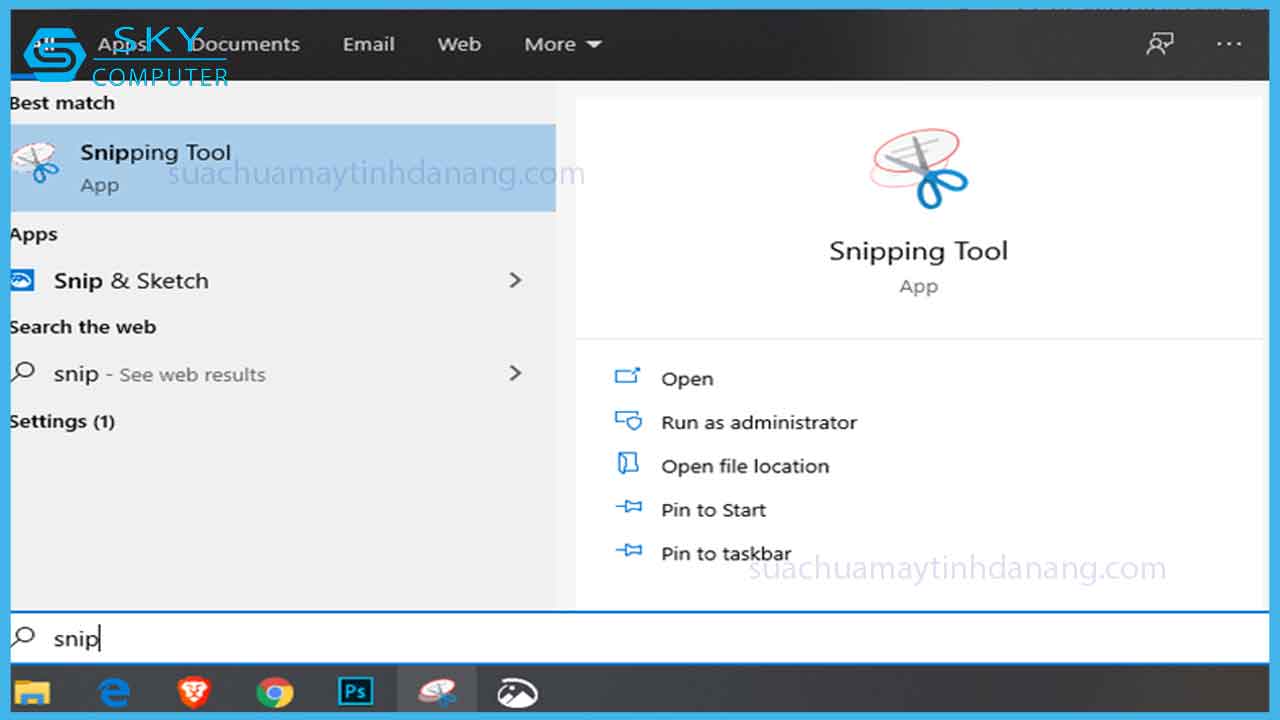Launch Google Chrome from taskbar
The height and width of the screenshot is (720, 1280).
click(275, 692)
